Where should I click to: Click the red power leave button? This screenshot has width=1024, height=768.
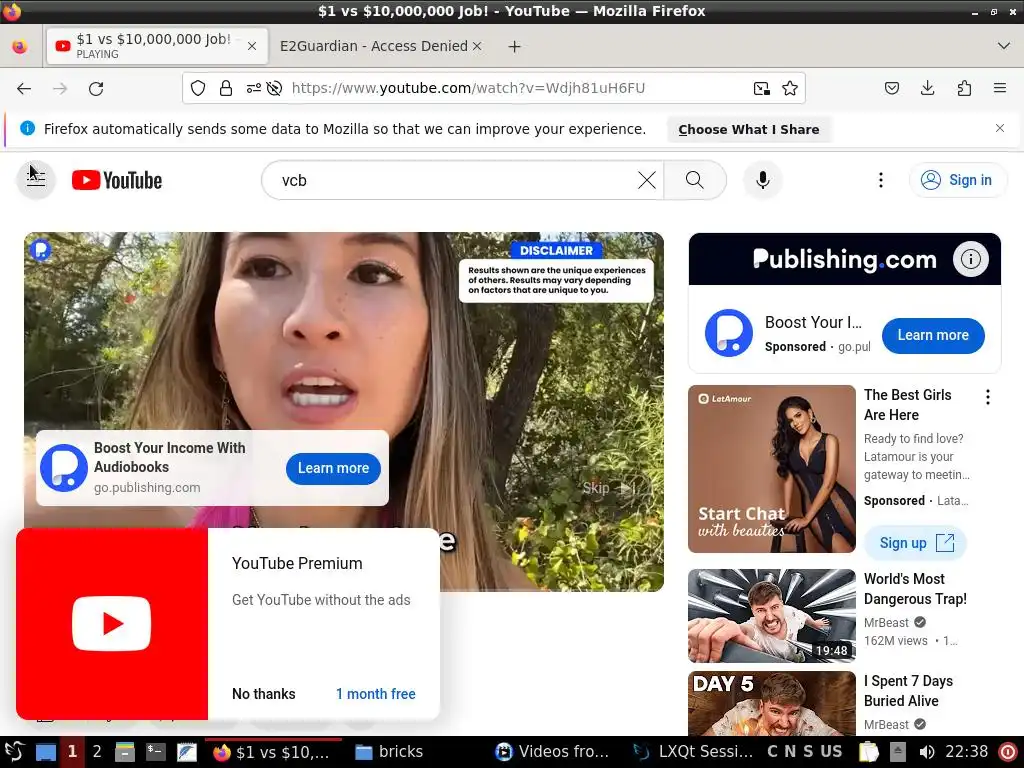pyautogui.click(x=1008, y=752)
